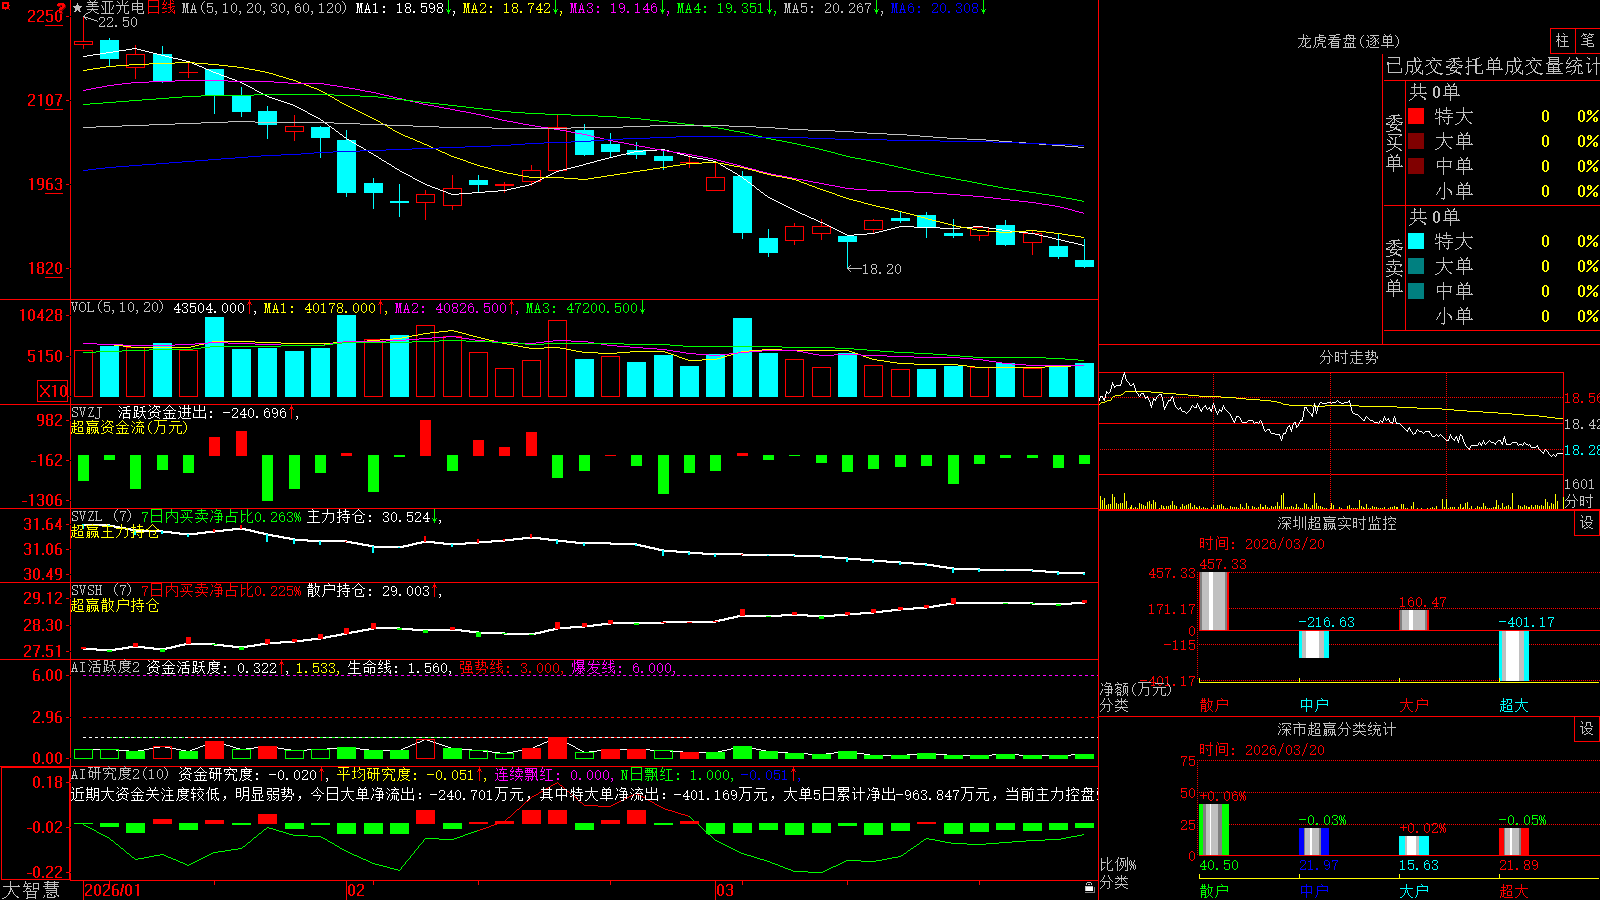Click the VOL(5,10,20) indicator label

click(118, 307)
